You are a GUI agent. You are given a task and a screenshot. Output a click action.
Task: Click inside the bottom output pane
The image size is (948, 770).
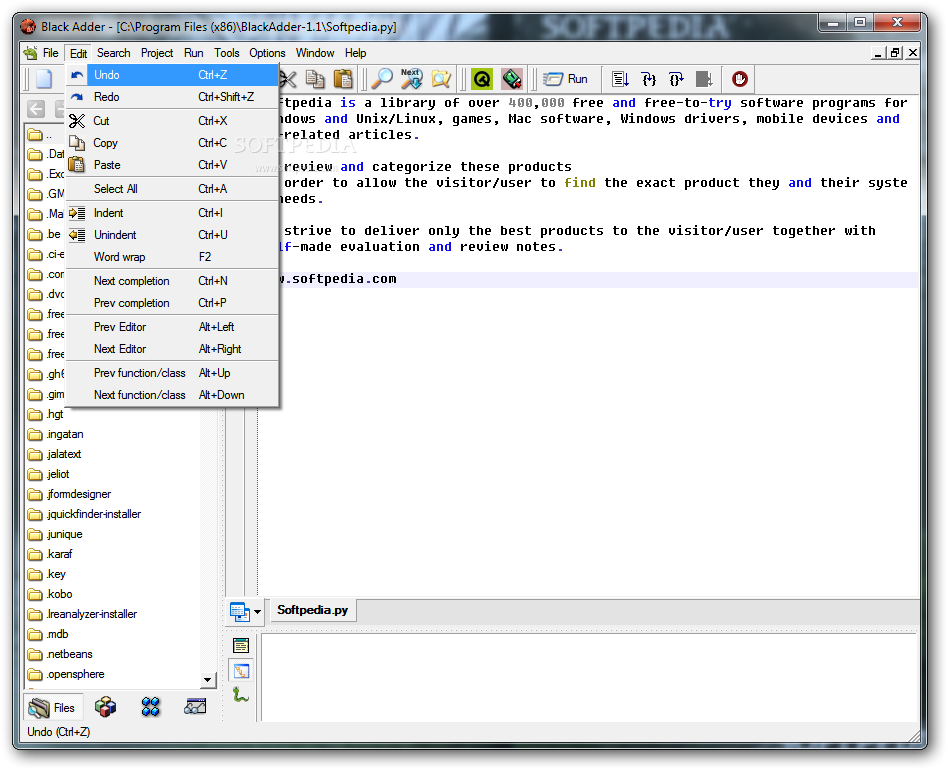tap(589, 677)
